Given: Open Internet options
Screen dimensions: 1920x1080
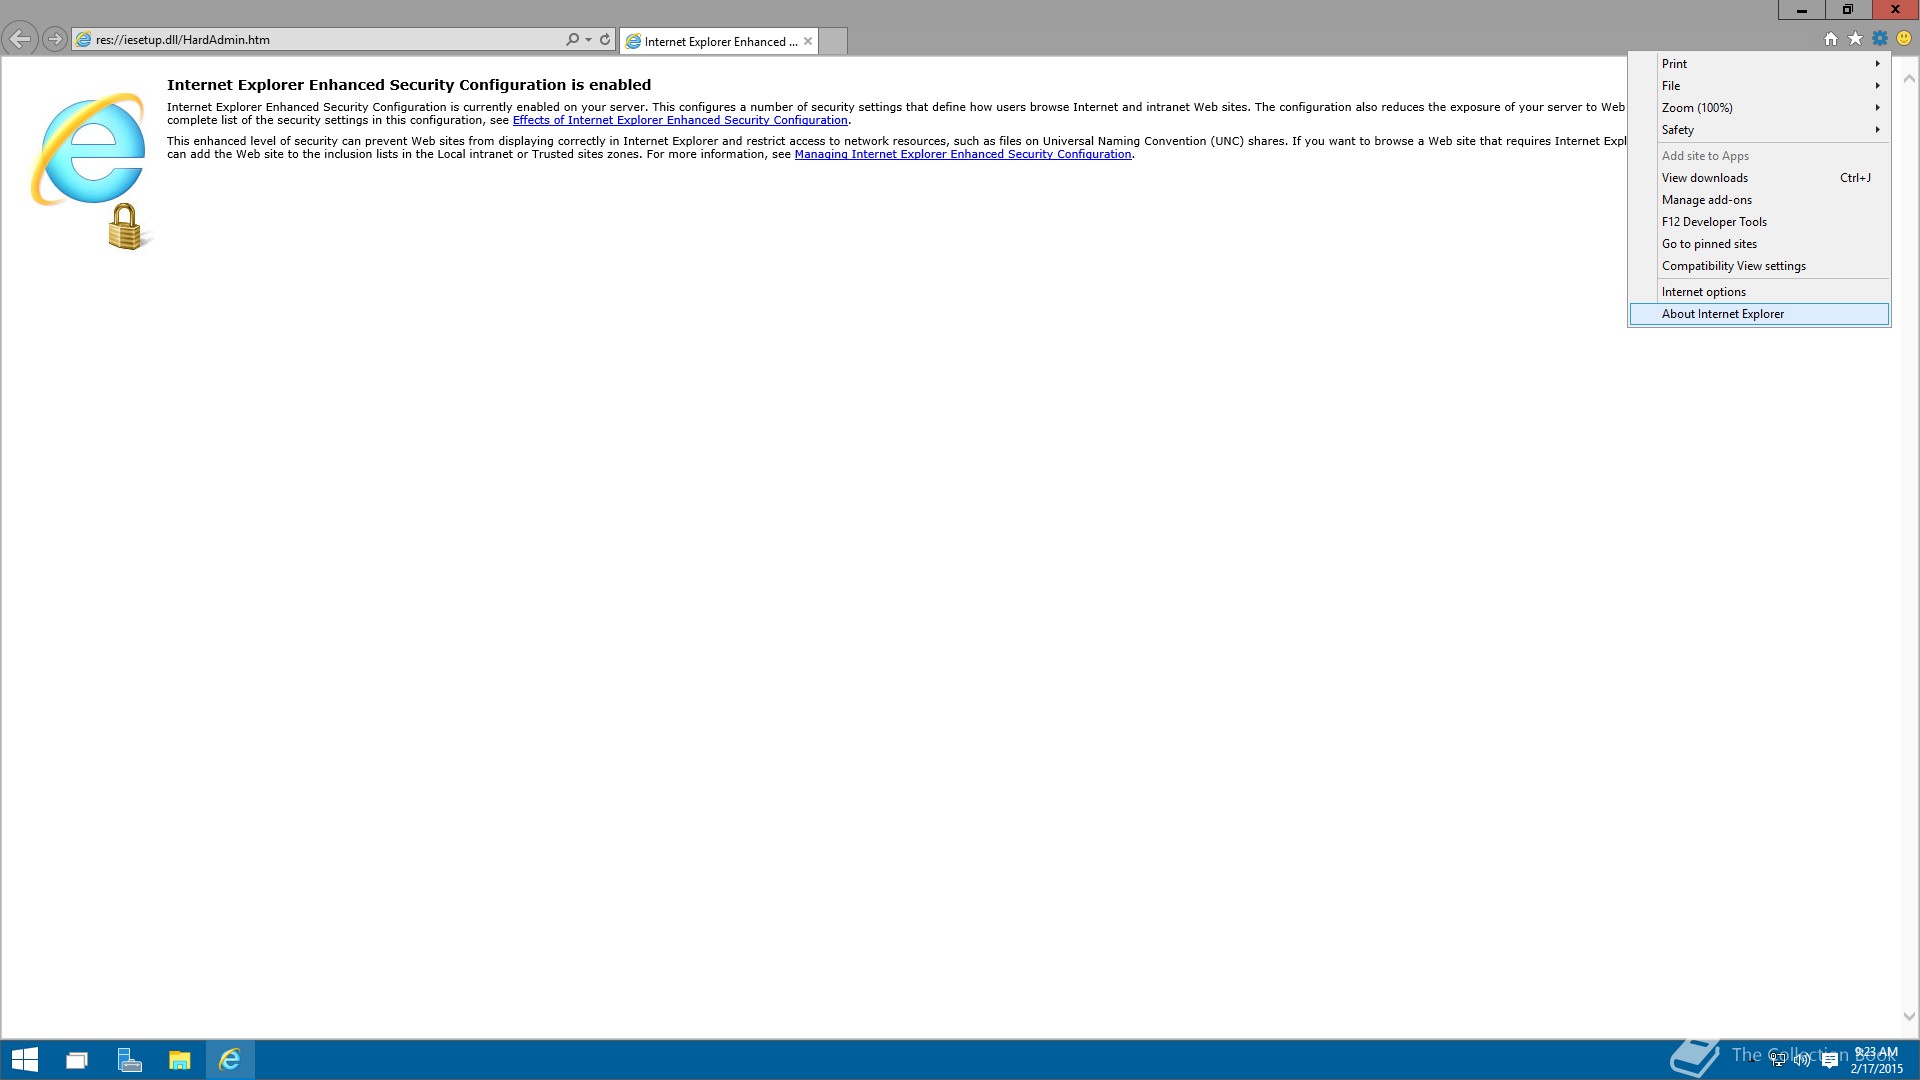Looking at the screenshot, I should coord(1759,292).
